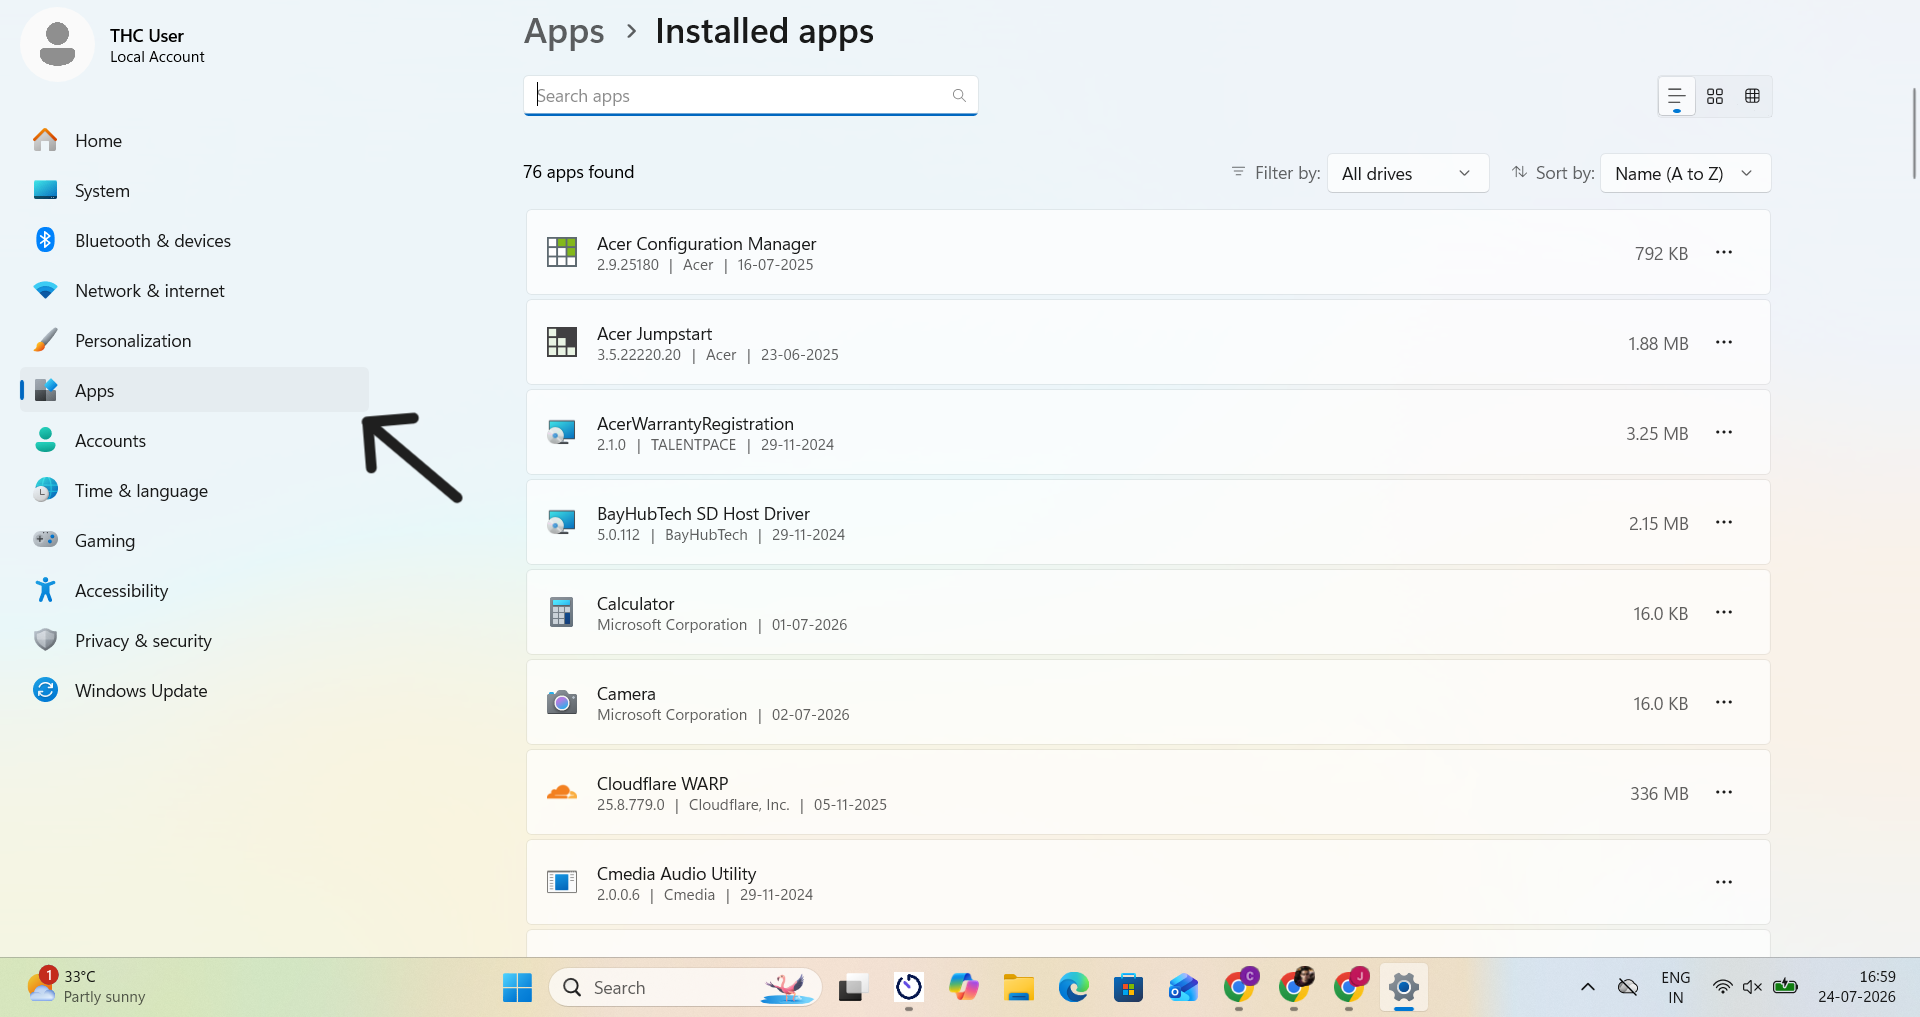Open more options for Acer Configuration Manager
Screen dimensions: 1920x1017
(1724, 252)
